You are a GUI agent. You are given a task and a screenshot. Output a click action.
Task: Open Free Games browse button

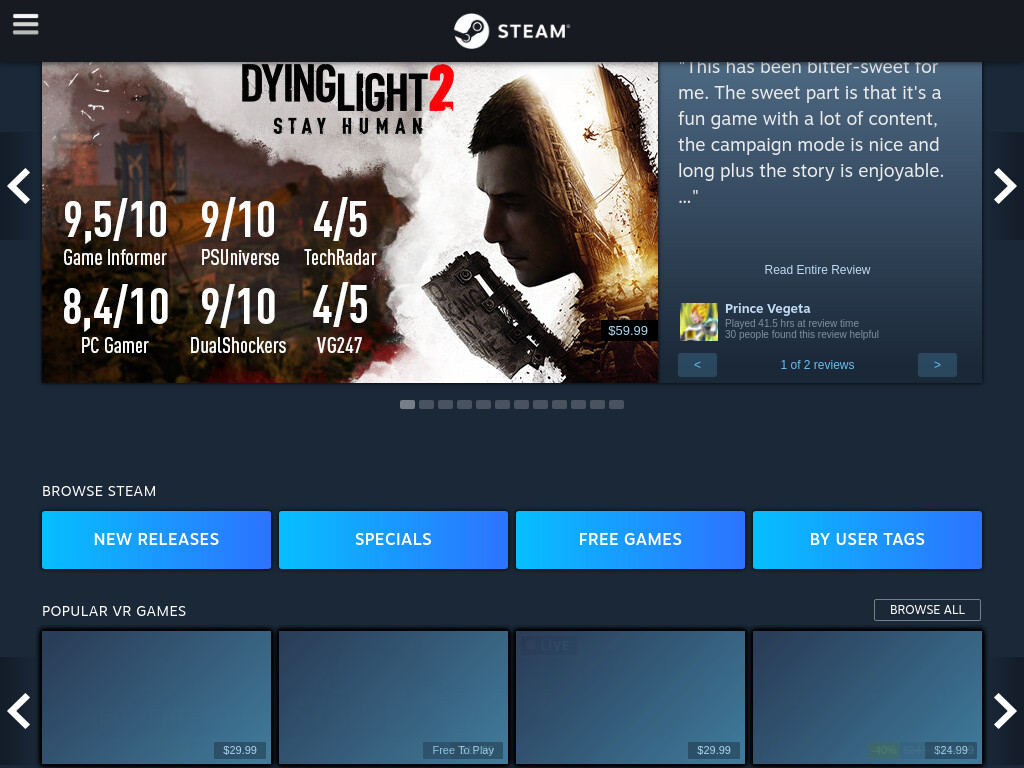pos(630,540)
